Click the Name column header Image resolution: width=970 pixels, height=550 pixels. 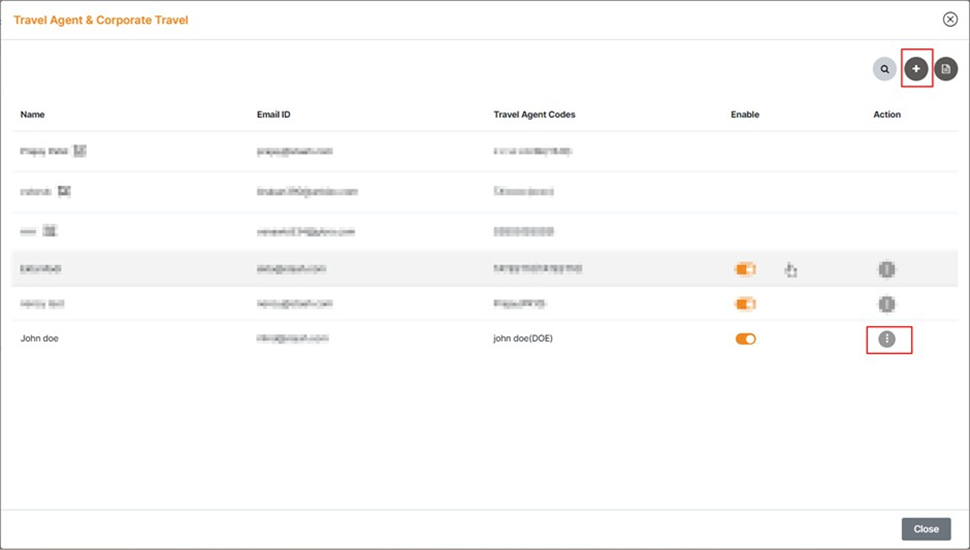(33, 115)
